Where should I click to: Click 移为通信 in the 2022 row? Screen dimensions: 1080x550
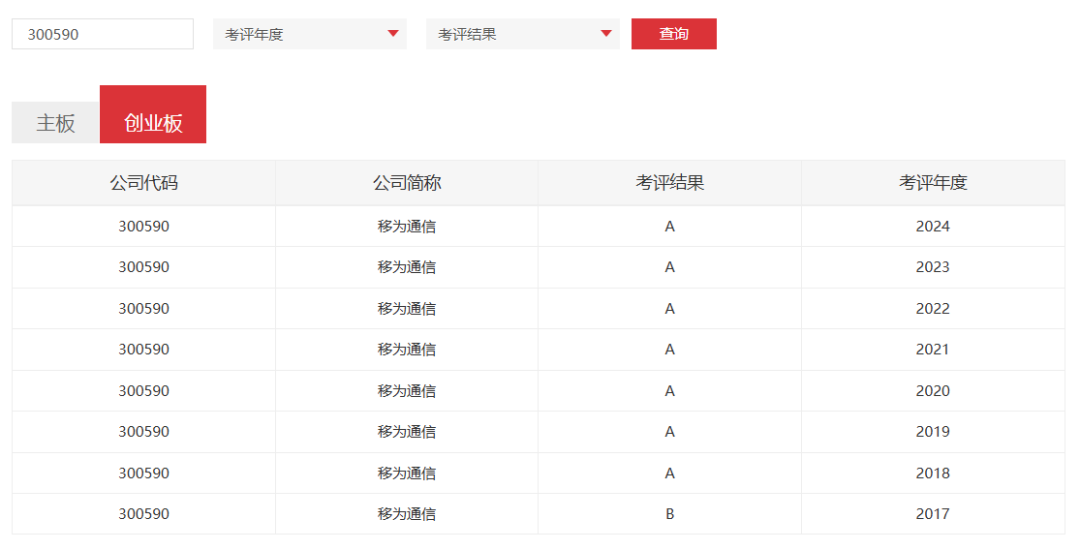coord(406,308)
